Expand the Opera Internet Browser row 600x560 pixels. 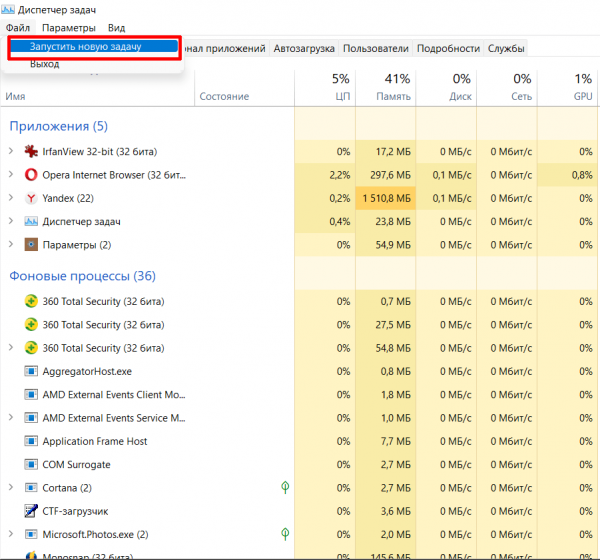[x=11, y=175]
